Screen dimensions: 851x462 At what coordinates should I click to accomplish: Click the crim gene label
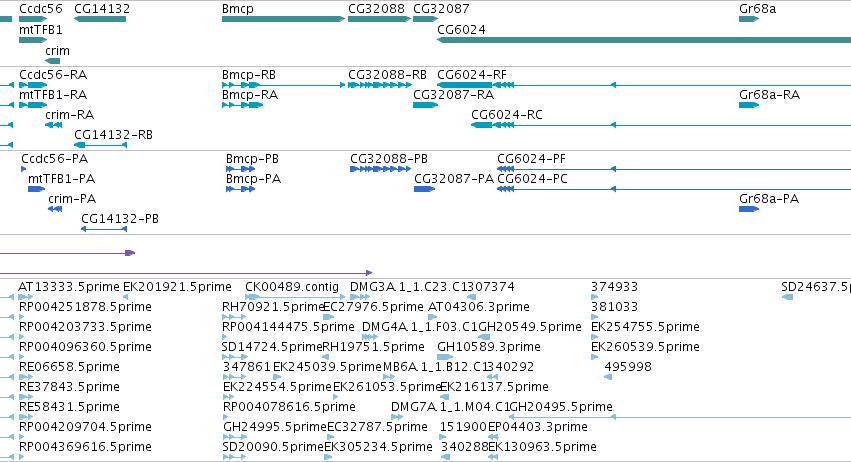[x=58, y=50]
